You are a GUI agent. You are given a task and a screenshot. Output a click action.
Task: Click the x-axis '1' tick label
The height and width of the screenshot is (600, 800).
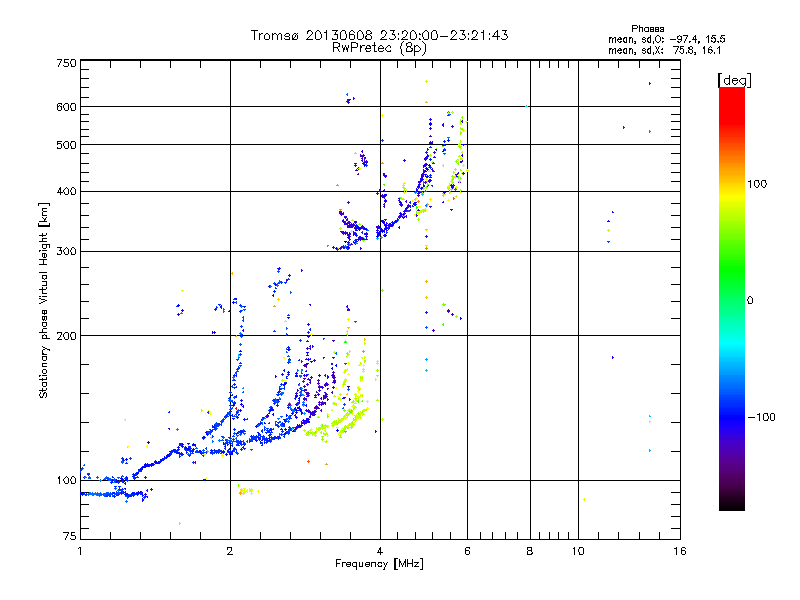click(x=80, y=551)
